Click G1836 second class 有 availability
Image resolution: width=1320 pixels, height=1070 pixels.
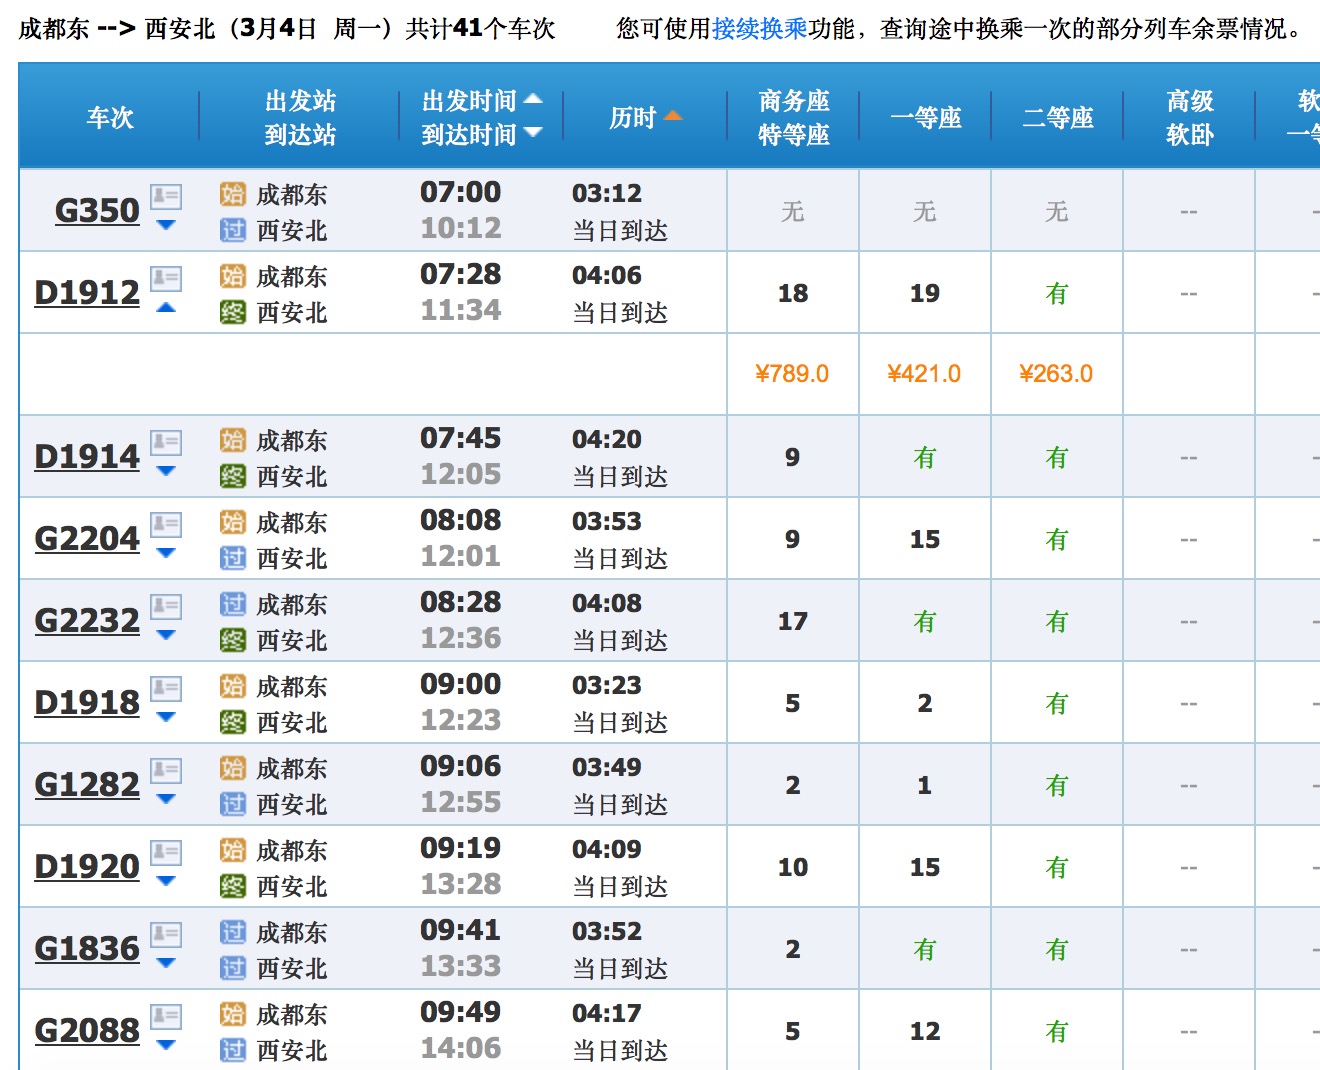click(1057, 949)
